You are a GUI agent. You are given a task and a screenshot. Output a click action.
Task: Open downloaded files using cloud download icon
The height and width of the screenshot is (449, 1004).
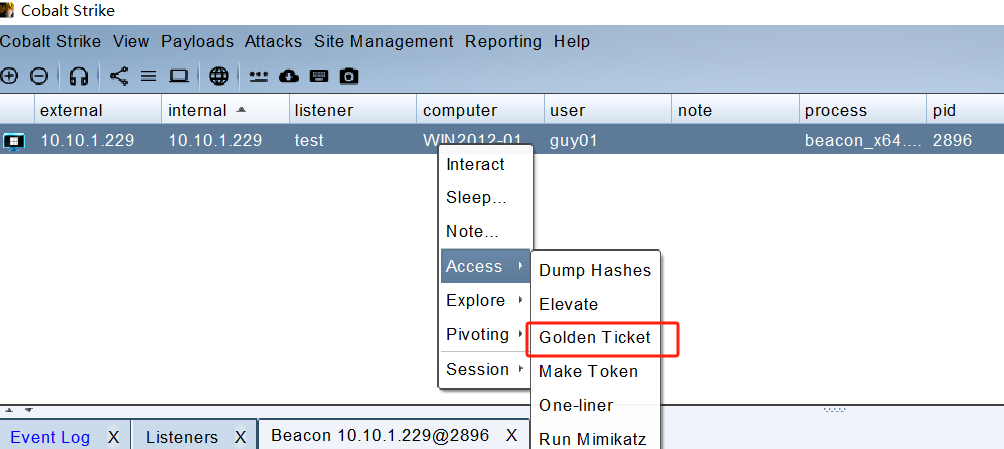coord(289,76)
